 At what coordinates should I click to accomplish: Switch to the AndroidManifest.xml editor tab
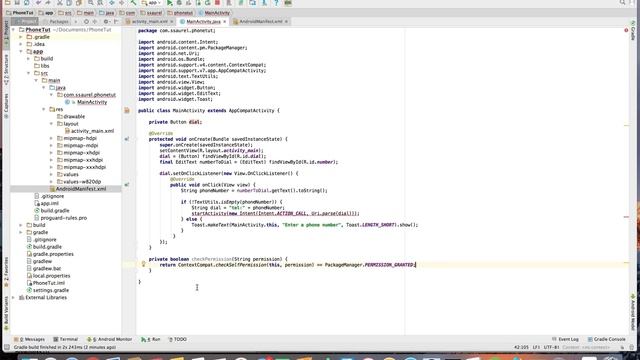[260, 21]
